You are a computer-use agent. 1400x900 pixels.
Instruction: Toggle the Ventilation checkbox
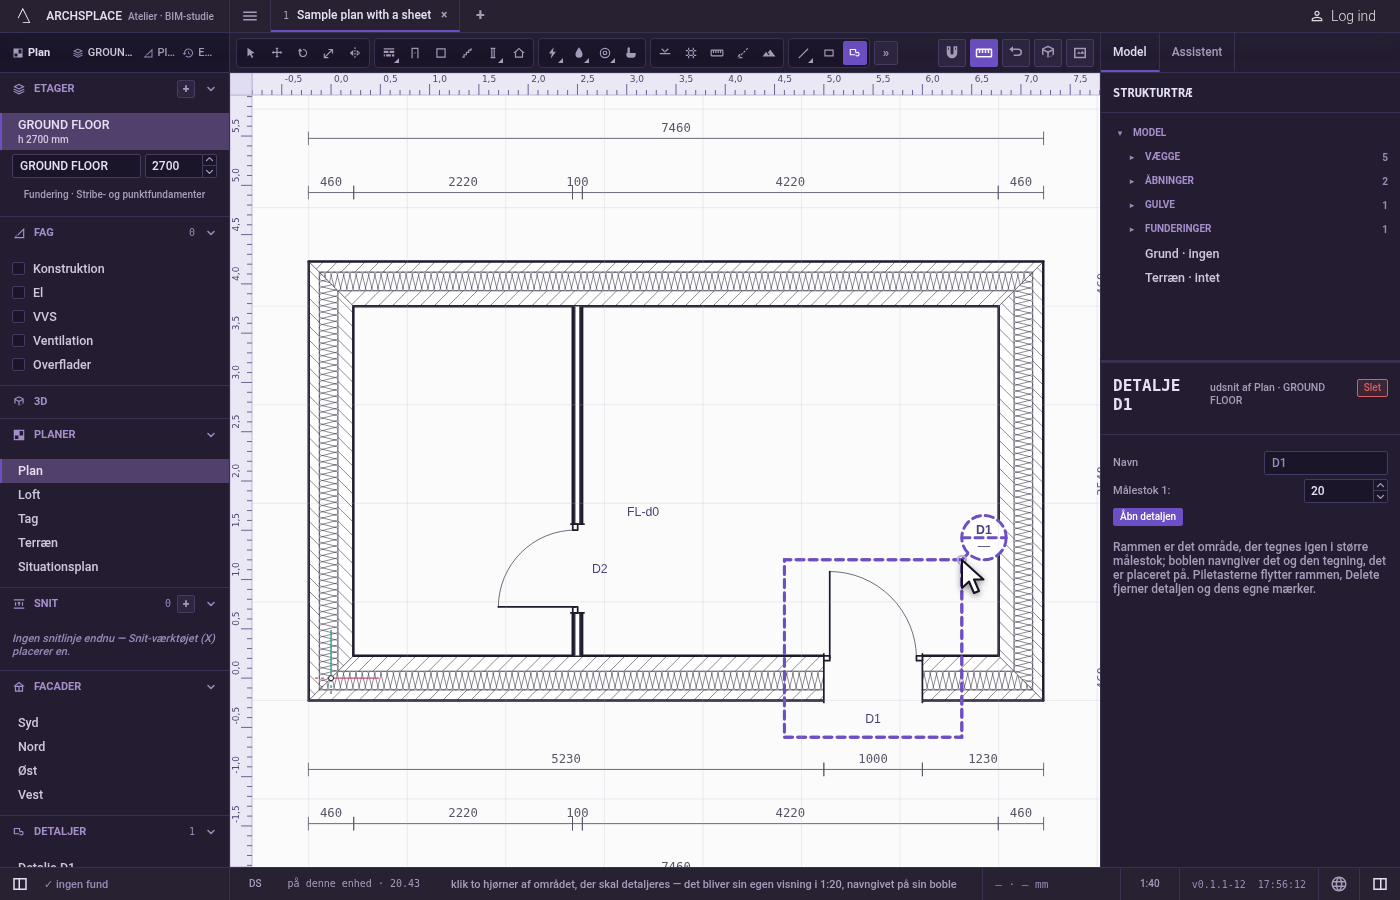[x=18, y=341]
